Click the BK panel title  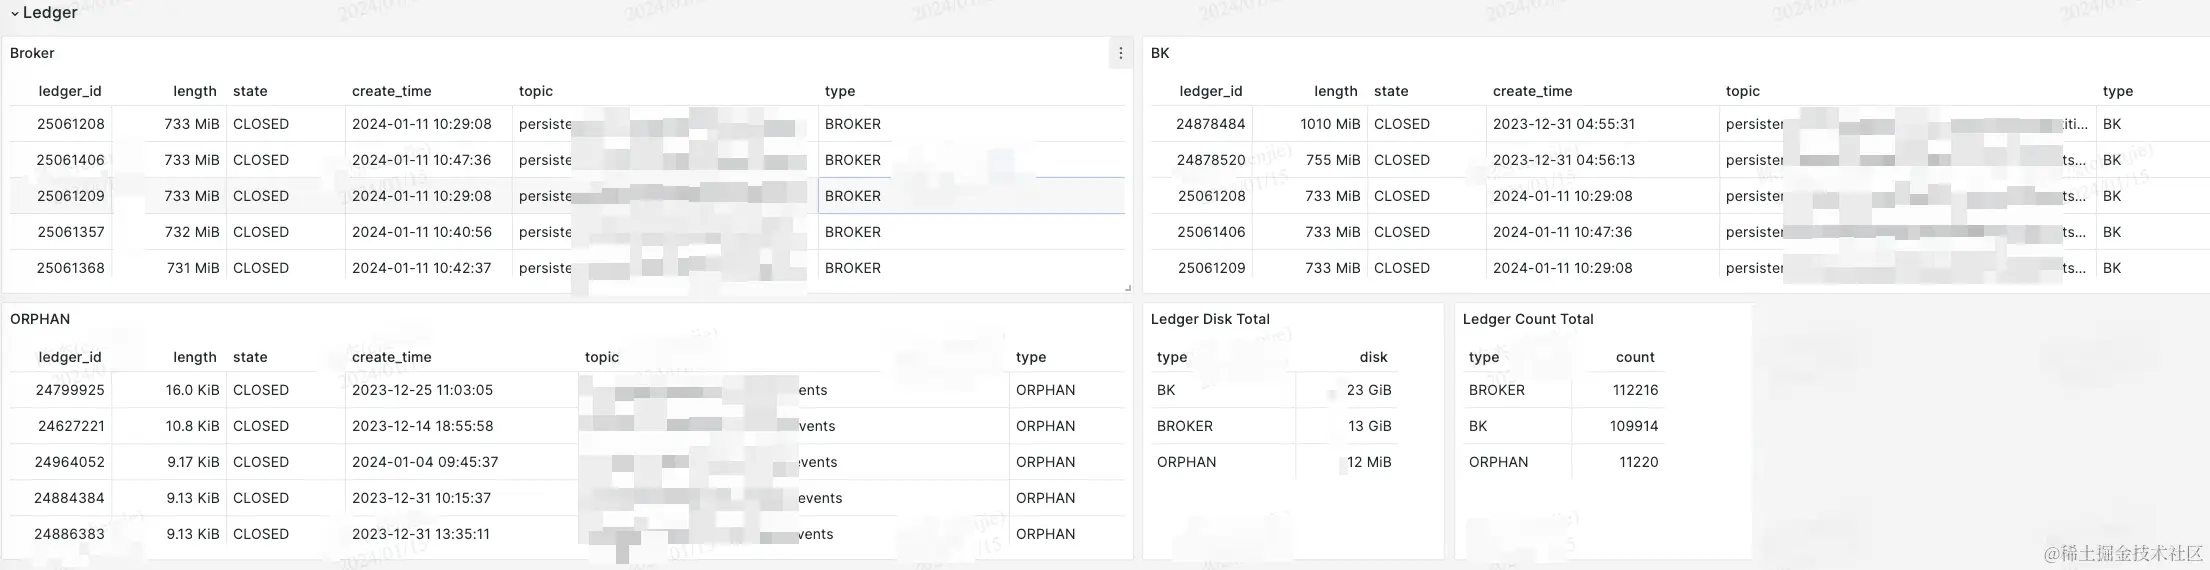[x=1160, y=53]
